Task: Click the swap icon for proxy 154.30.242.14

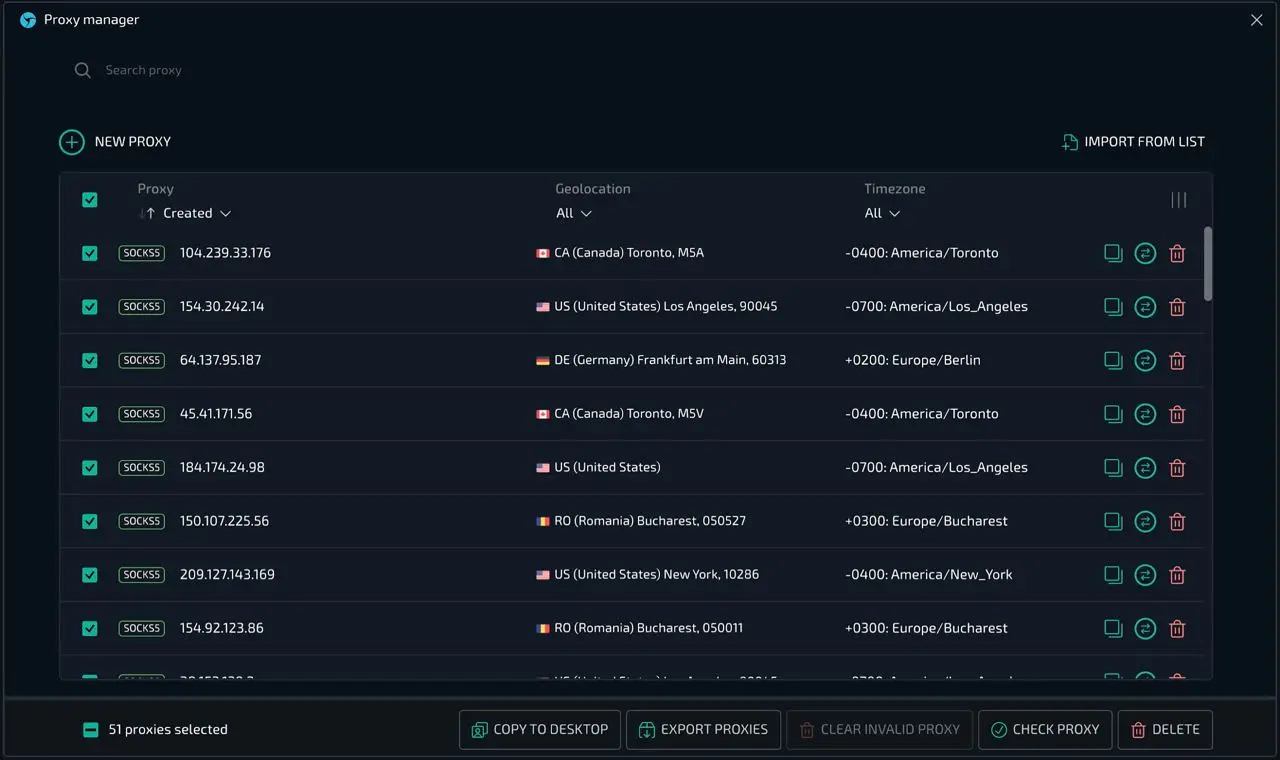Action: (1145, 307)
